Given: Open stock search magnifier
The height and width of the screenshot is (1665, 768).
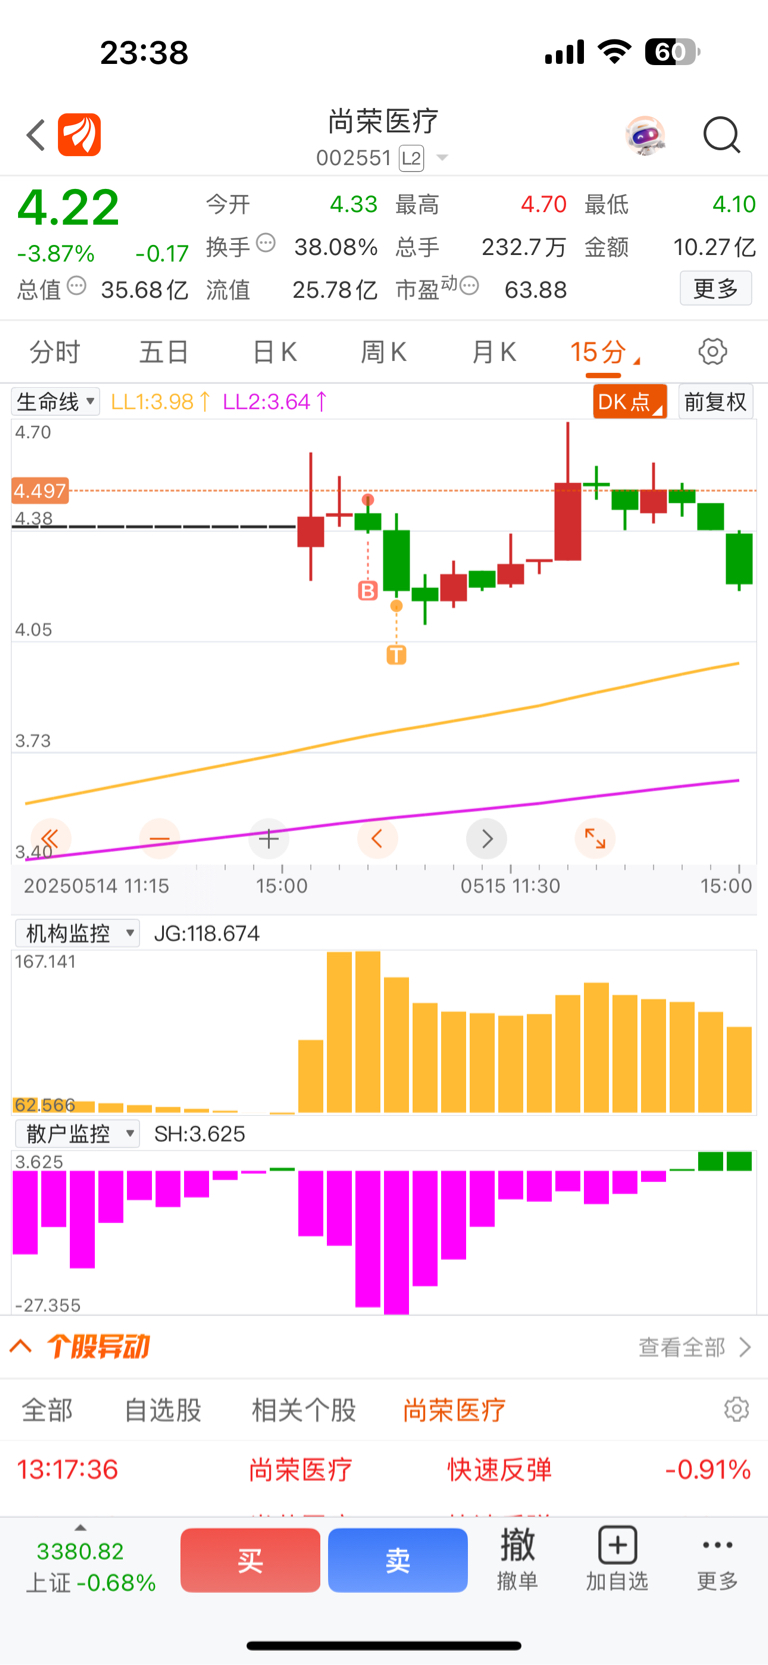Looking at the screenshot, I should point(721,135).
